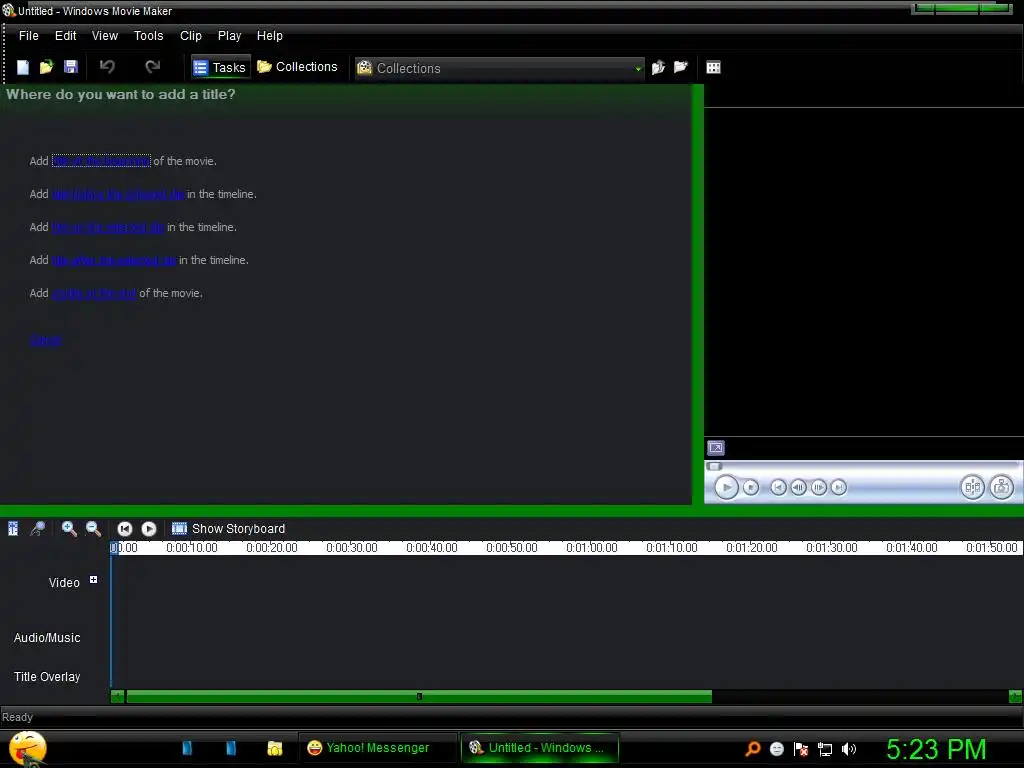1024x768 pixels.
Task: Click the timeline horizontal scrollbar thumb
Action: [419, 697]
